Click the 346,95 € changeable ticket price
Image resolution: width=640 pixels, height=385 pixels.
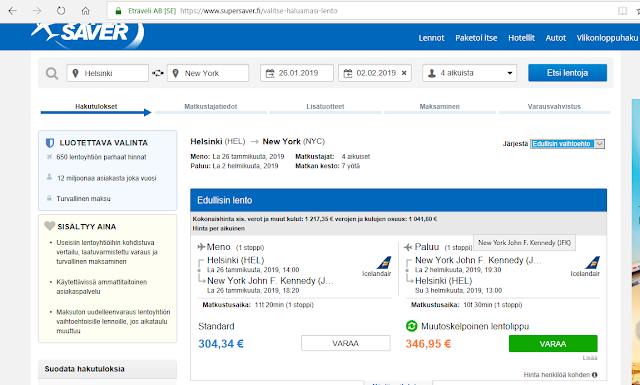pos(428,344)
